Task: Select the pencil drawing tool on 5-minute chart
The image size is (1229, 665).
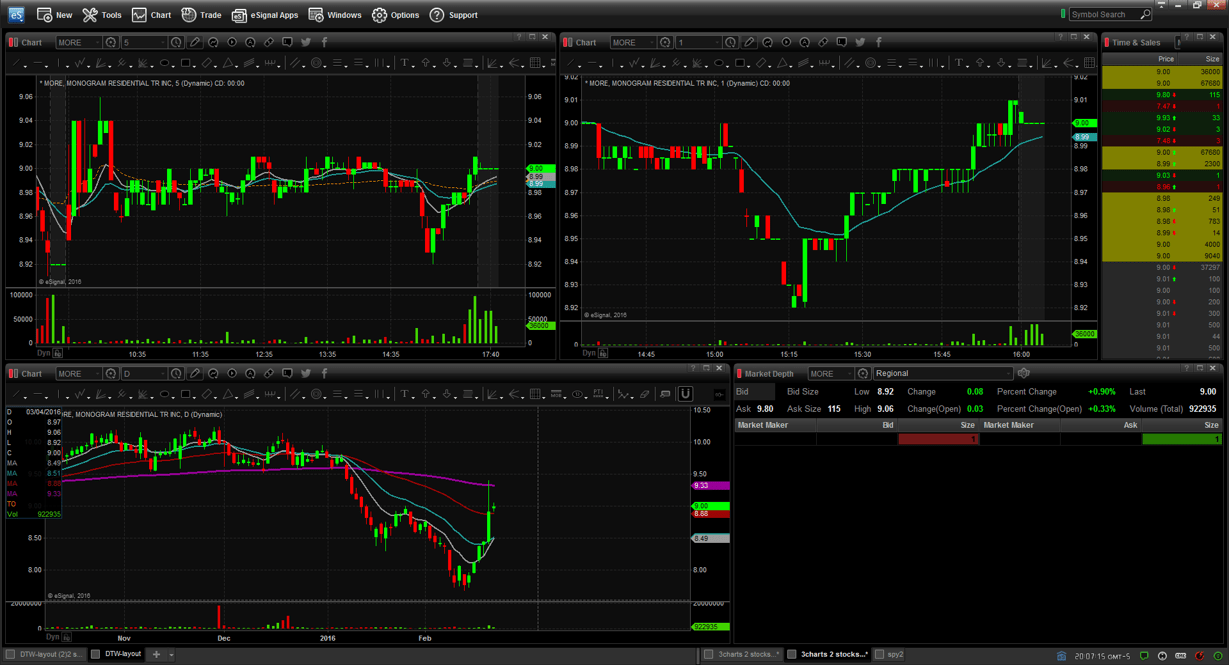Action: point(194,42)
